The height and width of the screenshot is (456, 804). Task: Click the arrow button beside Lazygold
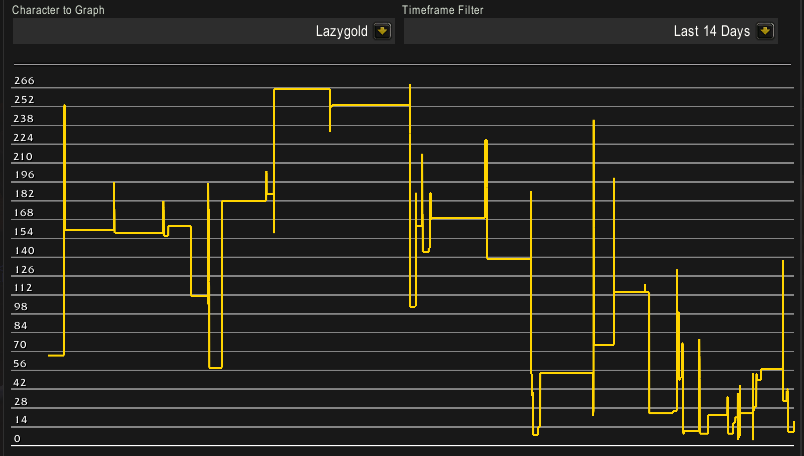coord(382,31)
